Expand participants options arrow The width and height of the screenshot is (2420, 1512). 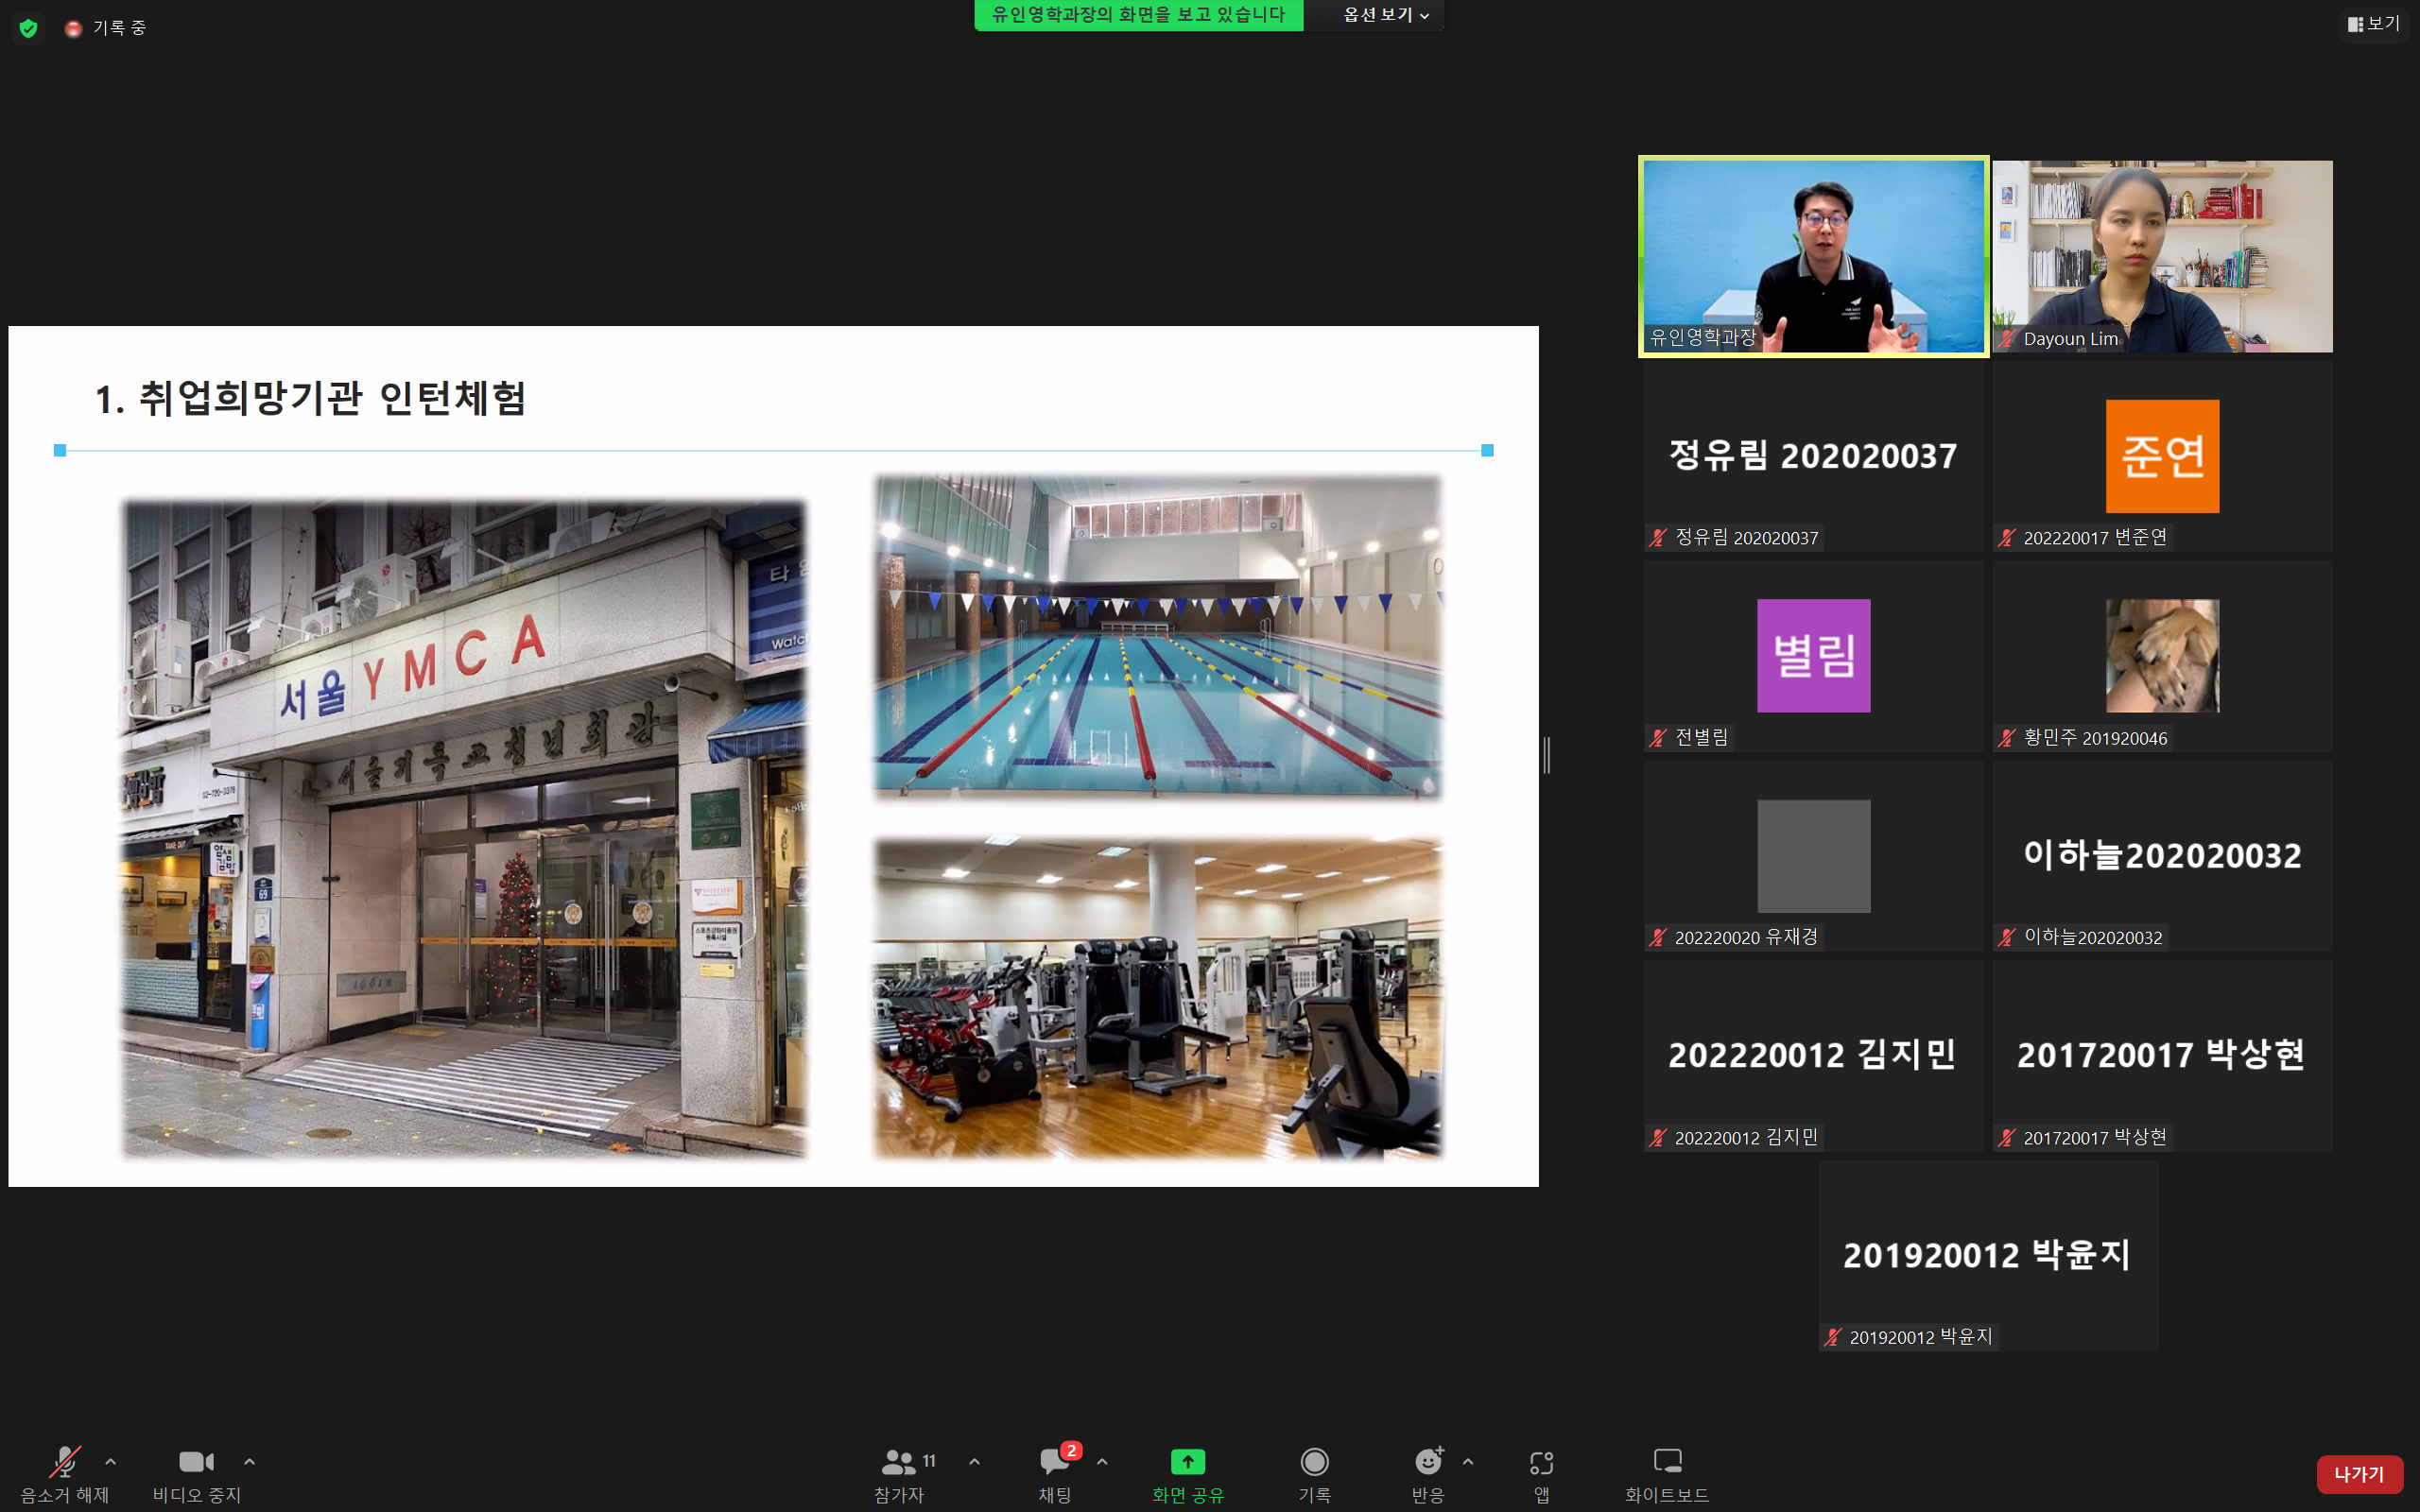click(975, 1462)
